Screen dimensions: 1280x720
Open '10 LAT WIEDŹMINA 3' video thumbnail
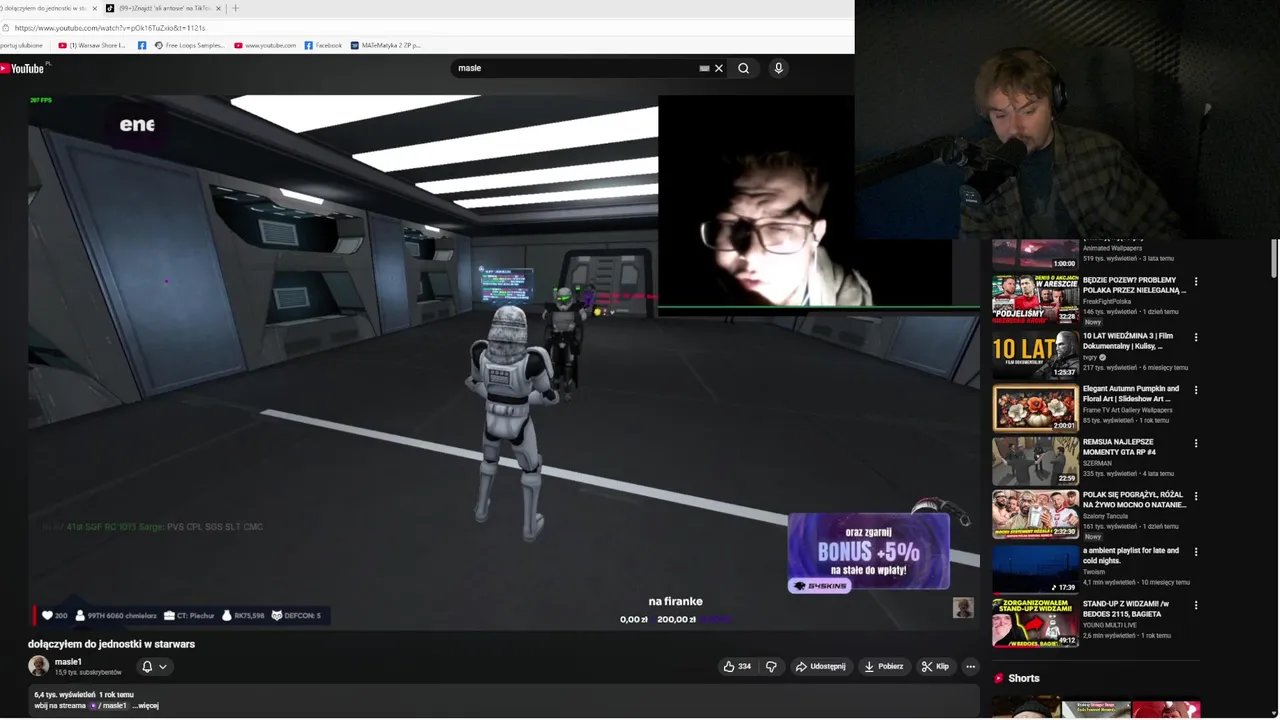click(x=1035, y=353)
